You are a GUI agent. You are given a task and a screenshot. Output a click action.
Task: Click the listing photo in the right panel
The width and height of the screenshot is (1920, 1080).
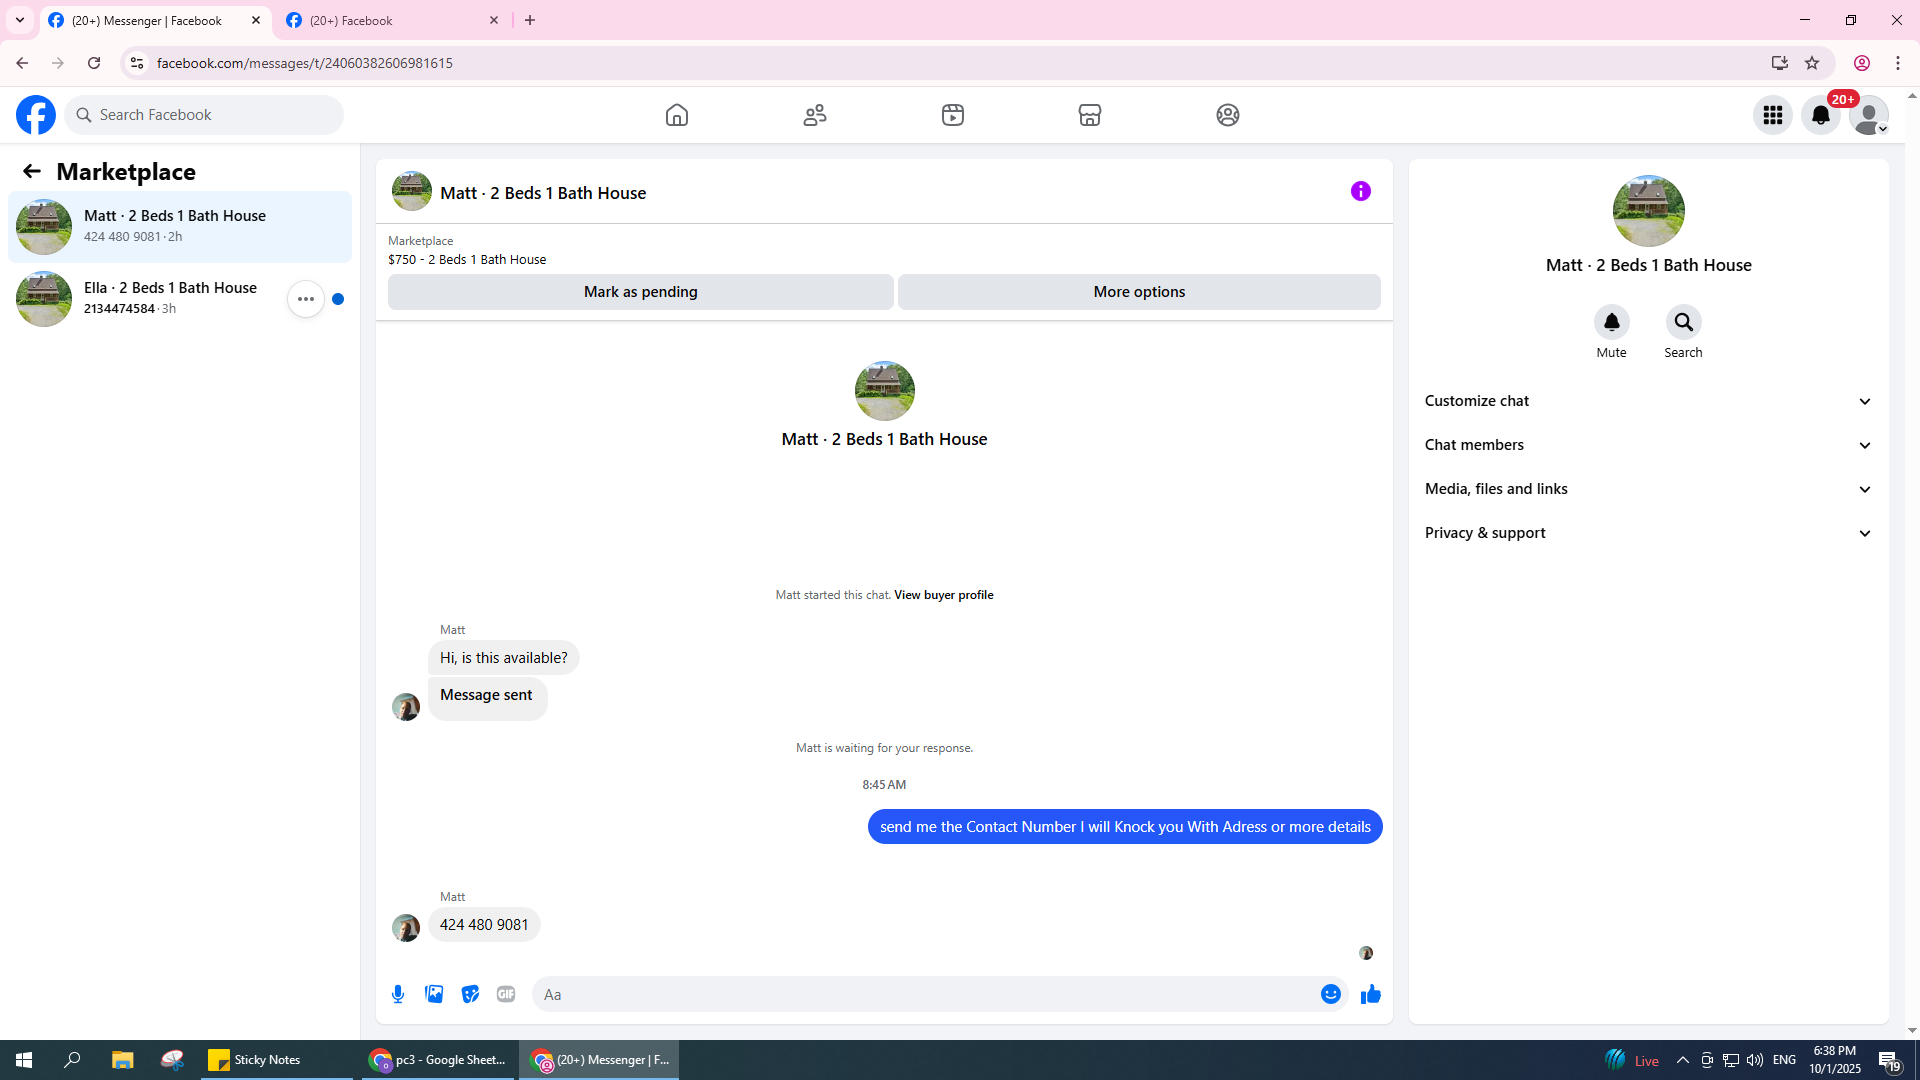click(x=1648, y=211)
